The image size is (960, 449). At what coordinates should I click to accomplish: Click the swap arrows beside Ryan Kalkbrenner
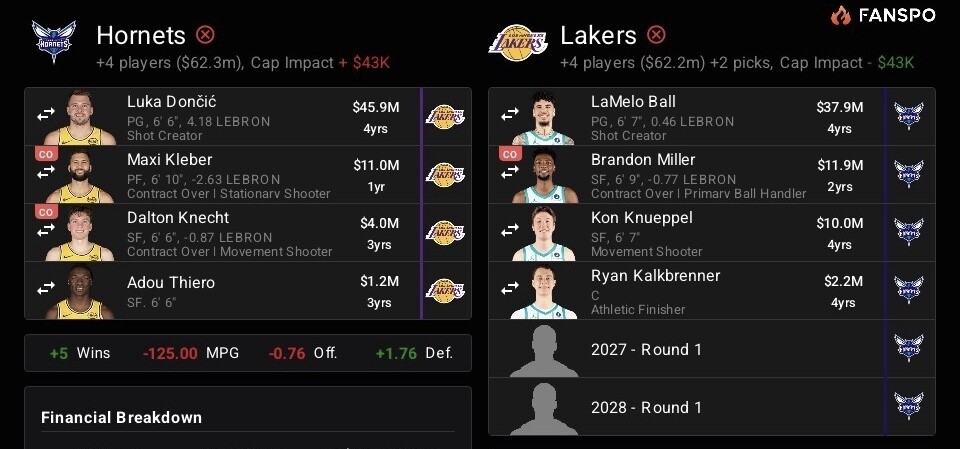pos(510,289)
